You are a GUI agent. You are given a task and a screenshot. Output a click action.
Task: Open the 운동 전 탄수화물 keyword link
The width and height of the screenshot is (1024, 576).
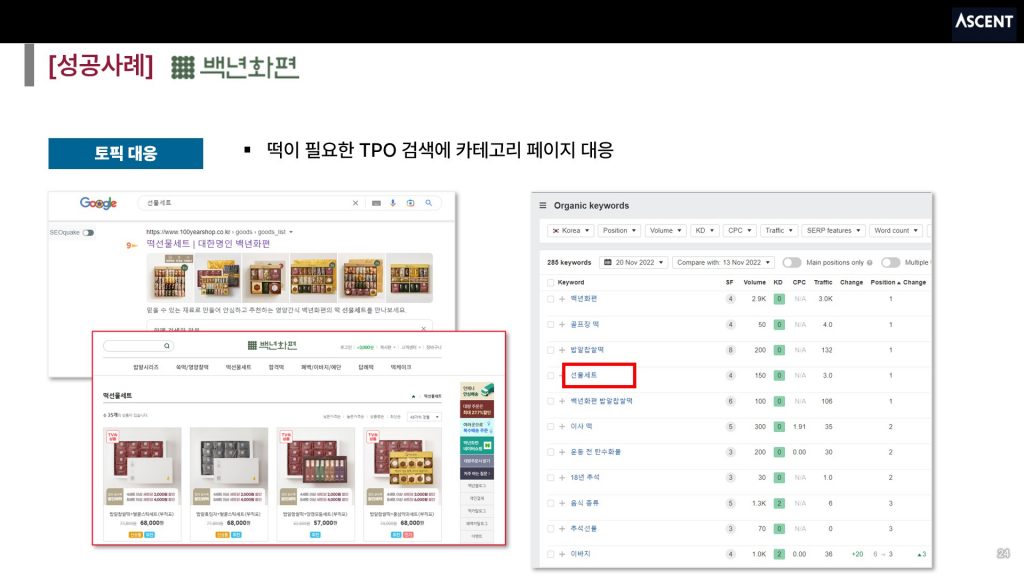coord(596,452)
